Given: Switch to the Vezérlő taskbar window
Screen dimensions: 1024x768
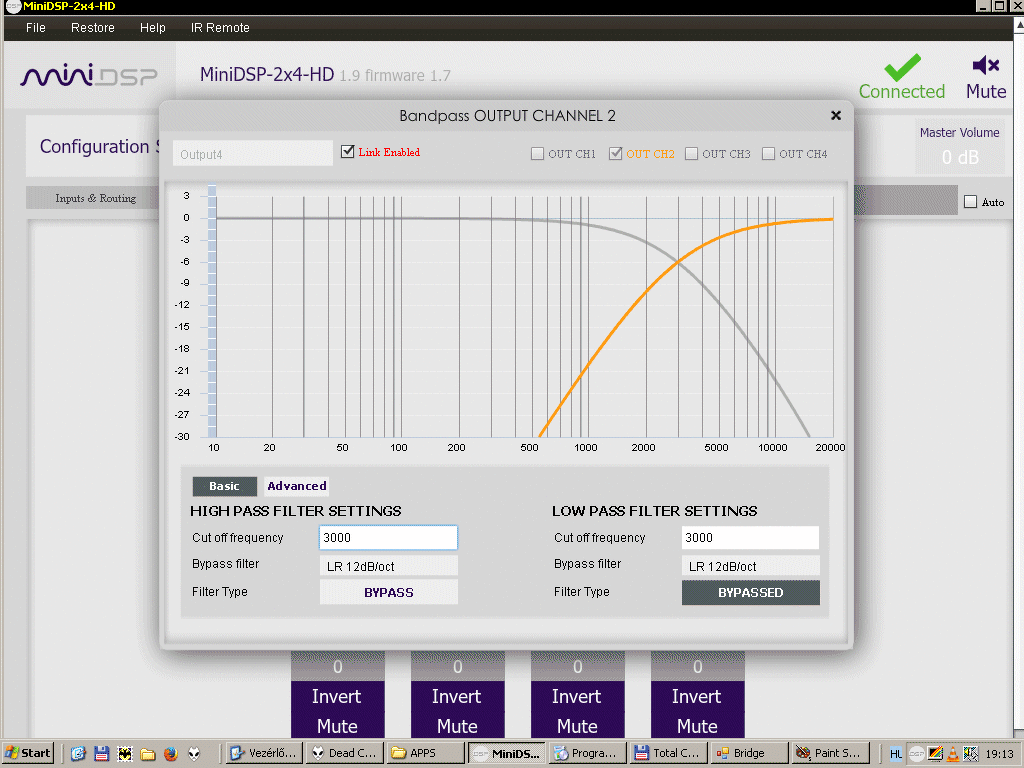Looking at the screenshot, I should coord(264,753).
